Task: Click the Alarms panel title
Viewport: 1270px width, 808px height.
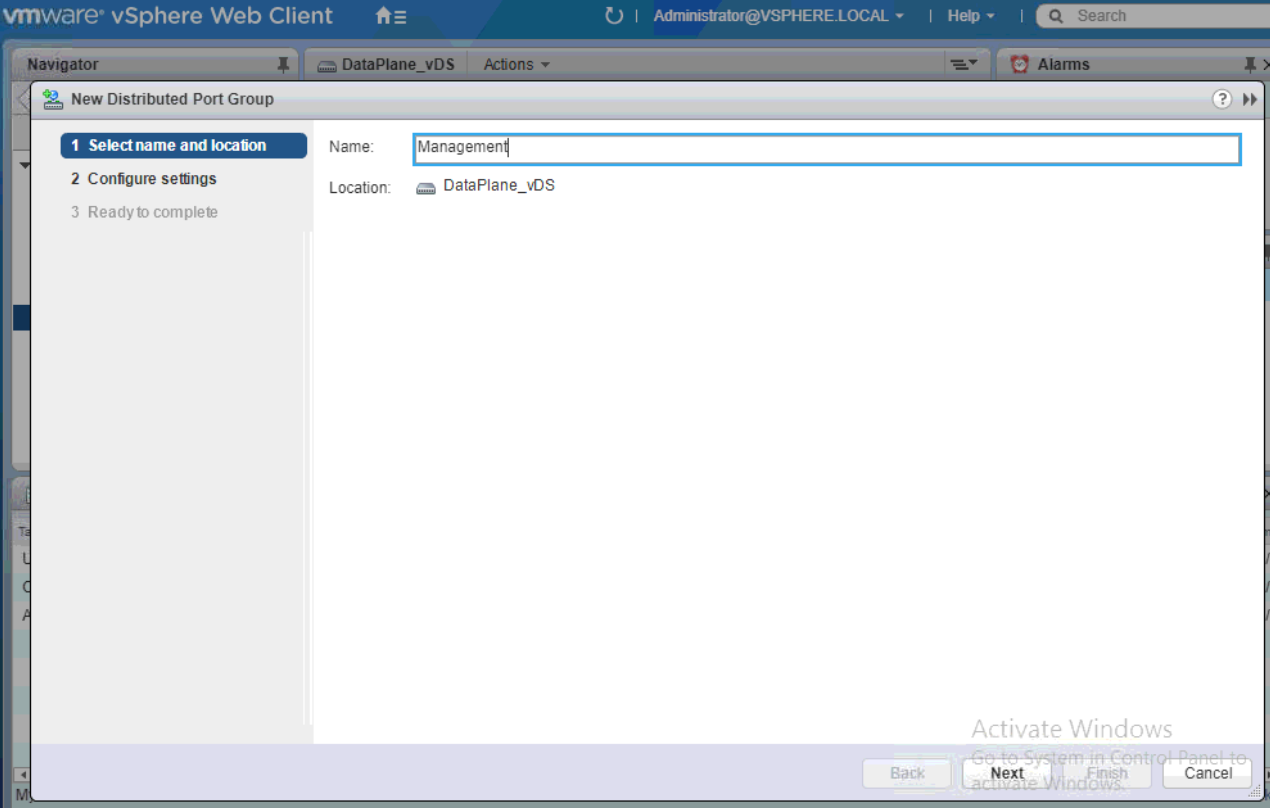Action: (1063, 64)
